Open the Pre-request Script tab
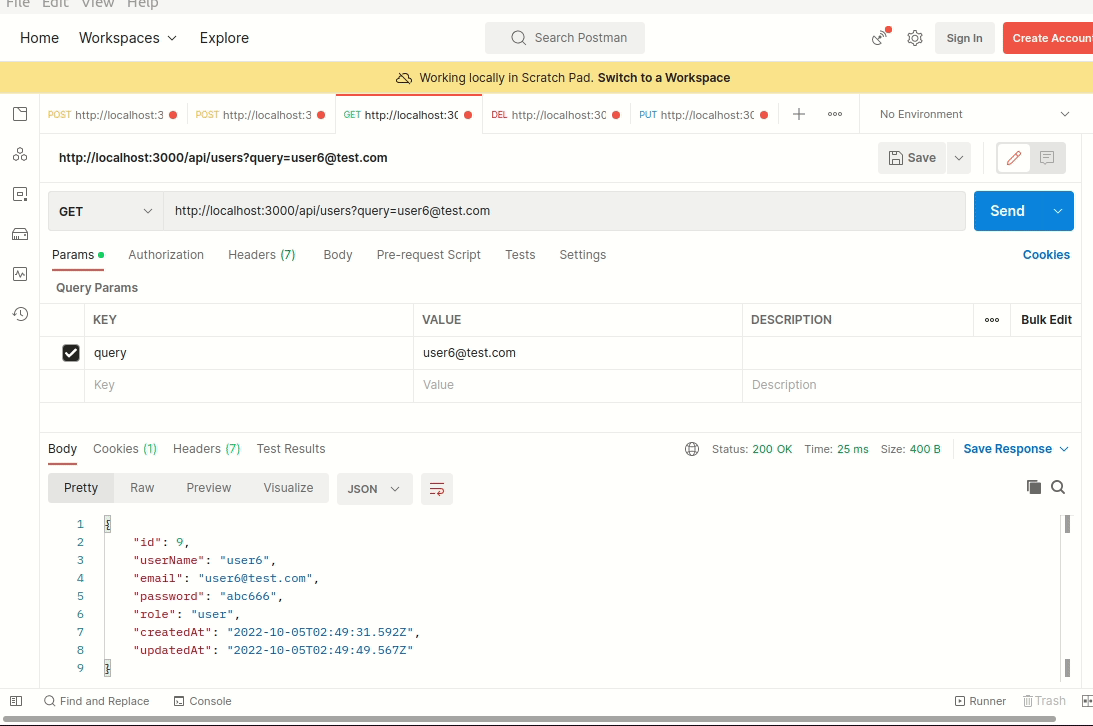The image size is (1093, 726). point(429,255)
